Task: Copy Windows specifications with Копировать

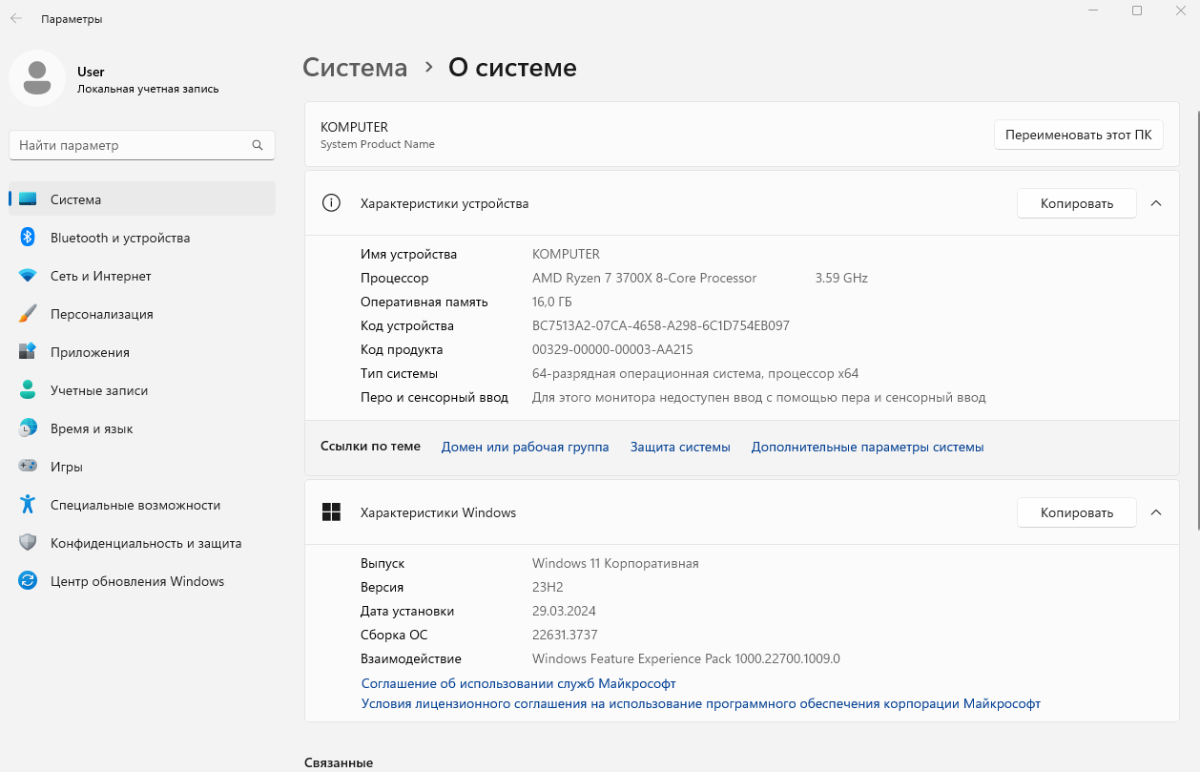Action: pos(1076,512)
